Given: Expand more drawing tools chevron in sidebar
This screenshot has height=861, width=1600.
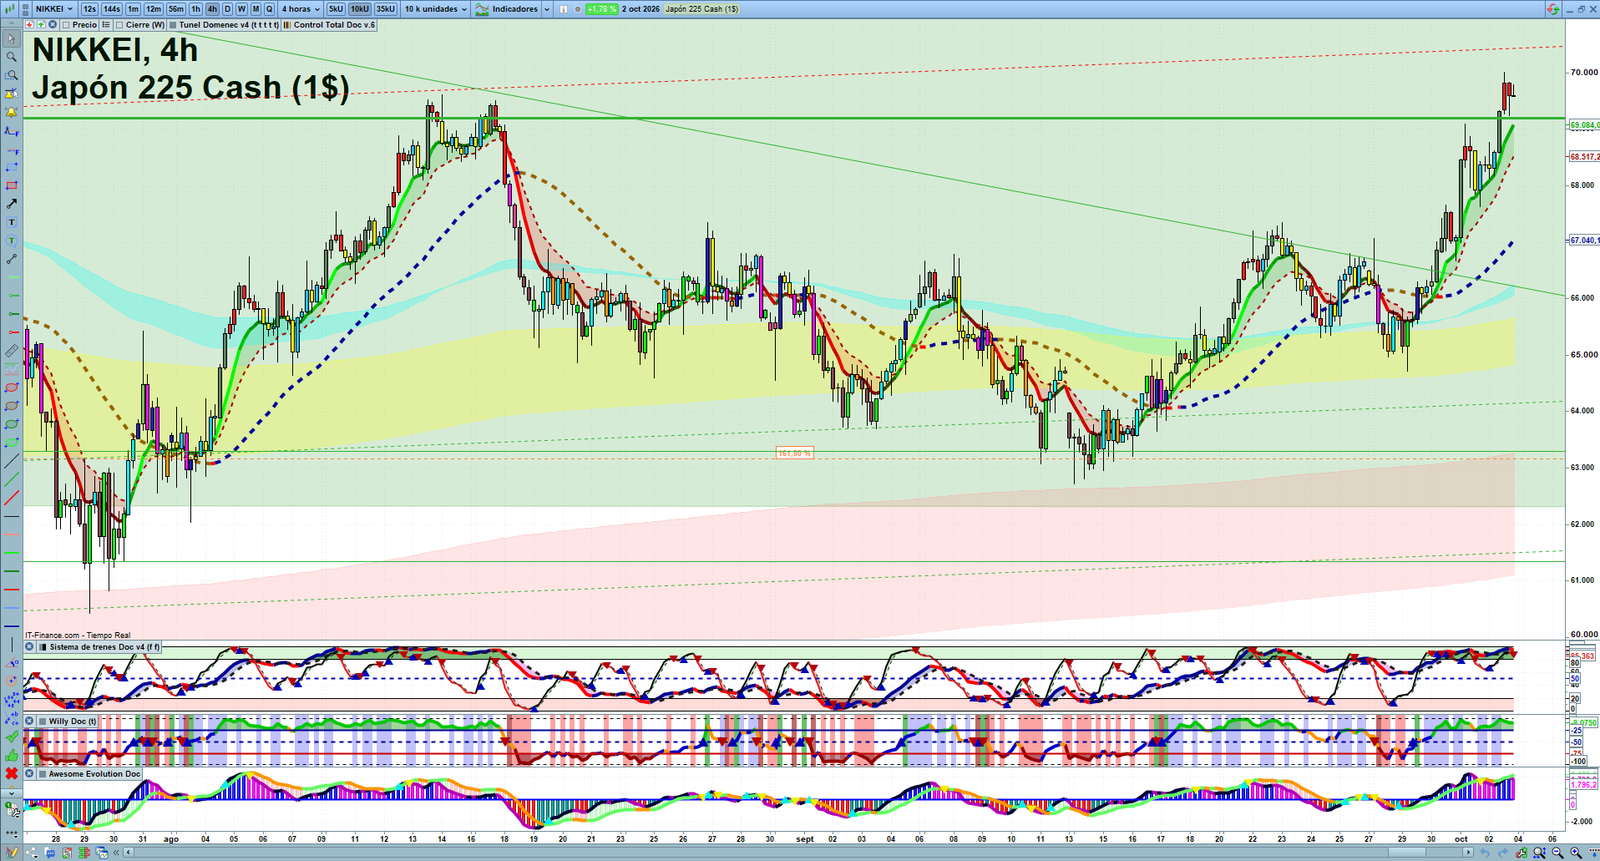Looking at the screenshot, I should point(11,792).
